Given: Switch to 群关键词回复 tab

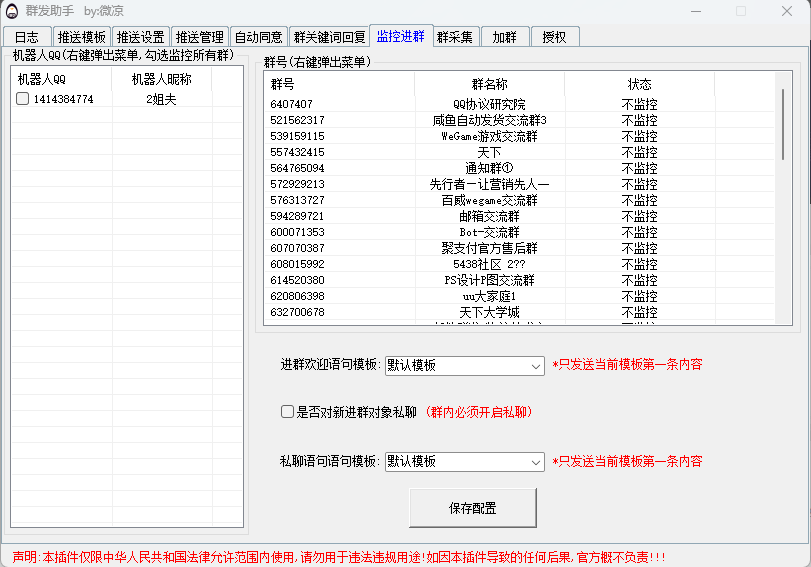Looking at the screenshot, I should click(x=329, y=37).
